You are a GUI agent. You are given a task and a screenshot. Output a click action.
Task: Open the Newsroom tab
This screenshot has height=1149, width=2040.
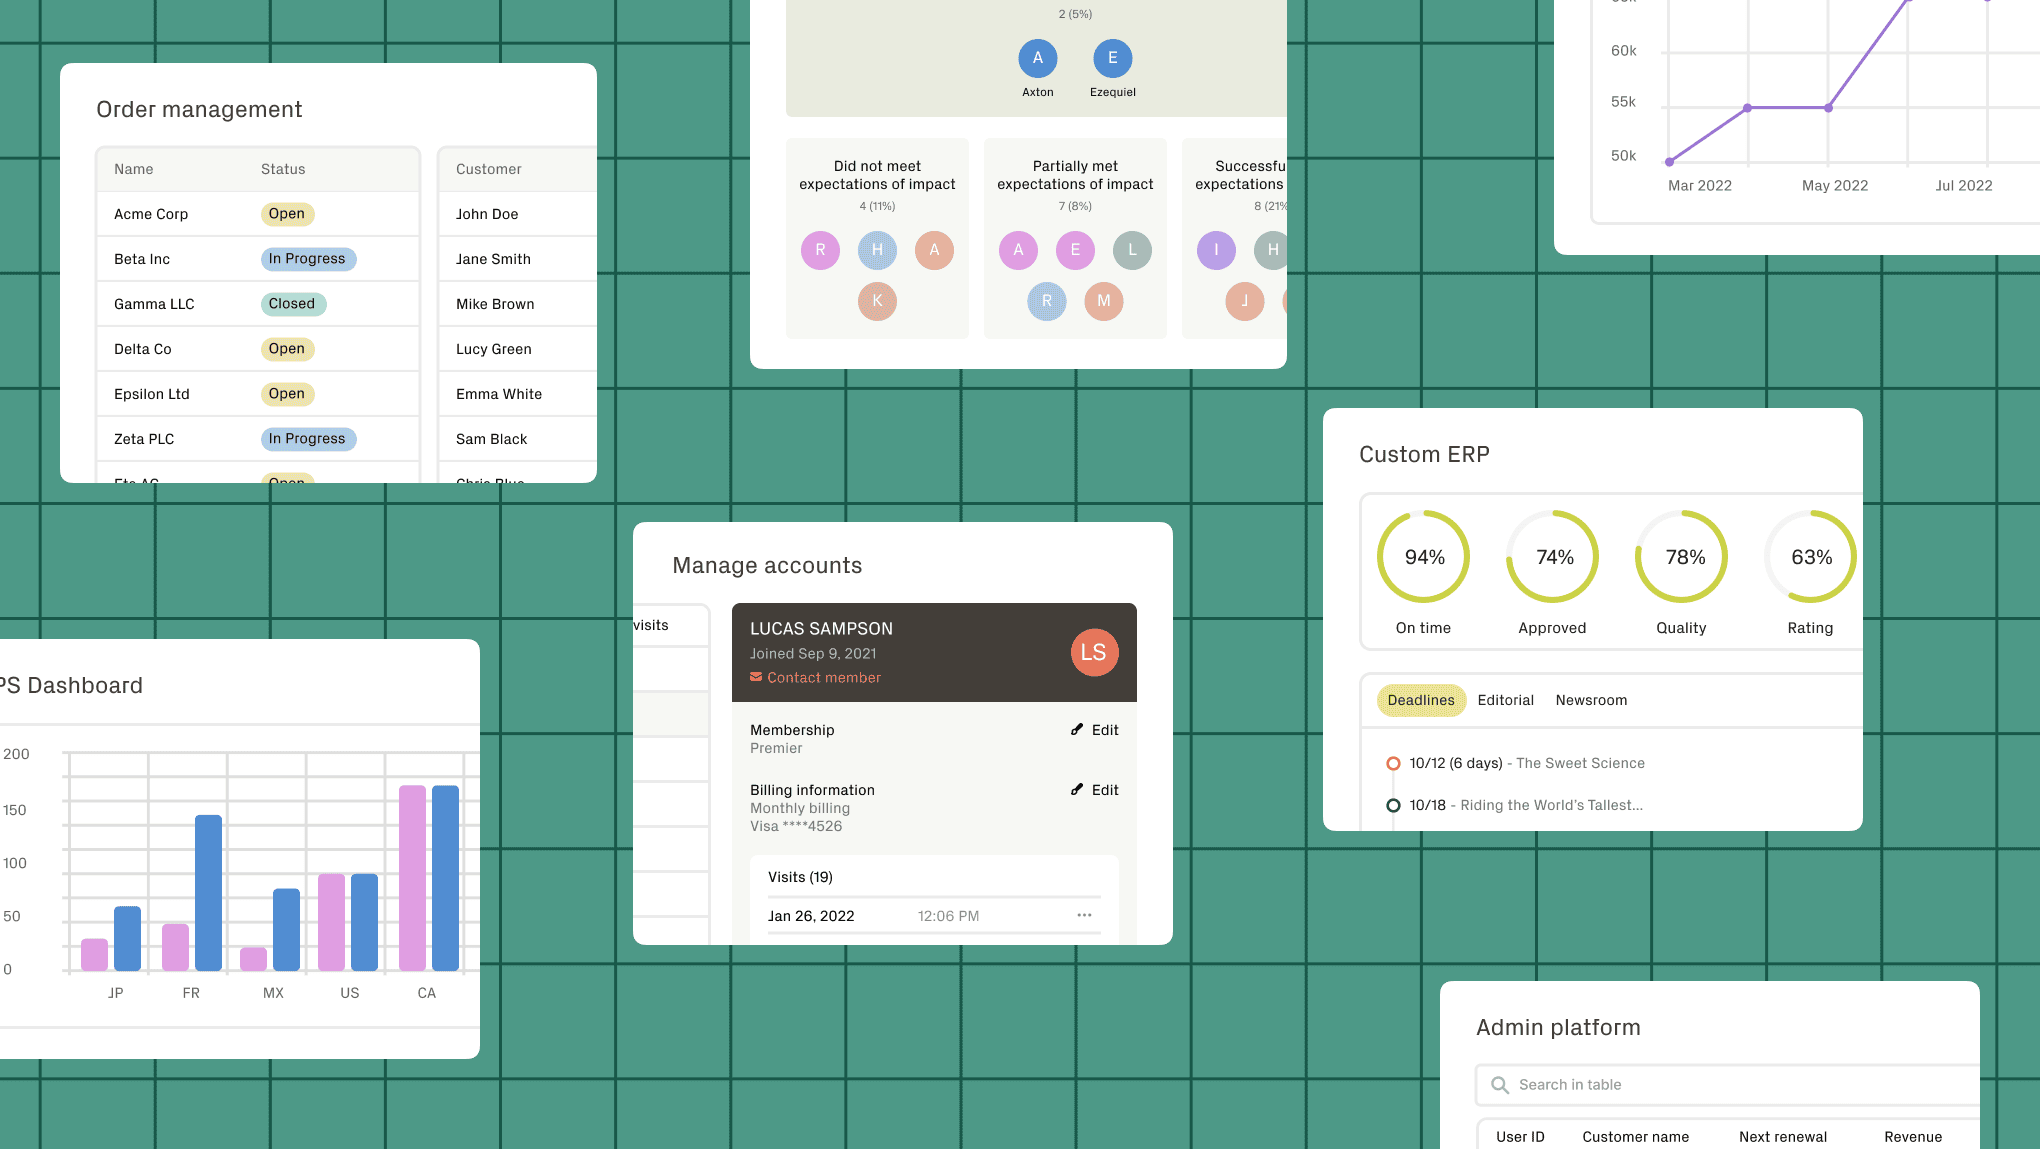pos(1591,700)
